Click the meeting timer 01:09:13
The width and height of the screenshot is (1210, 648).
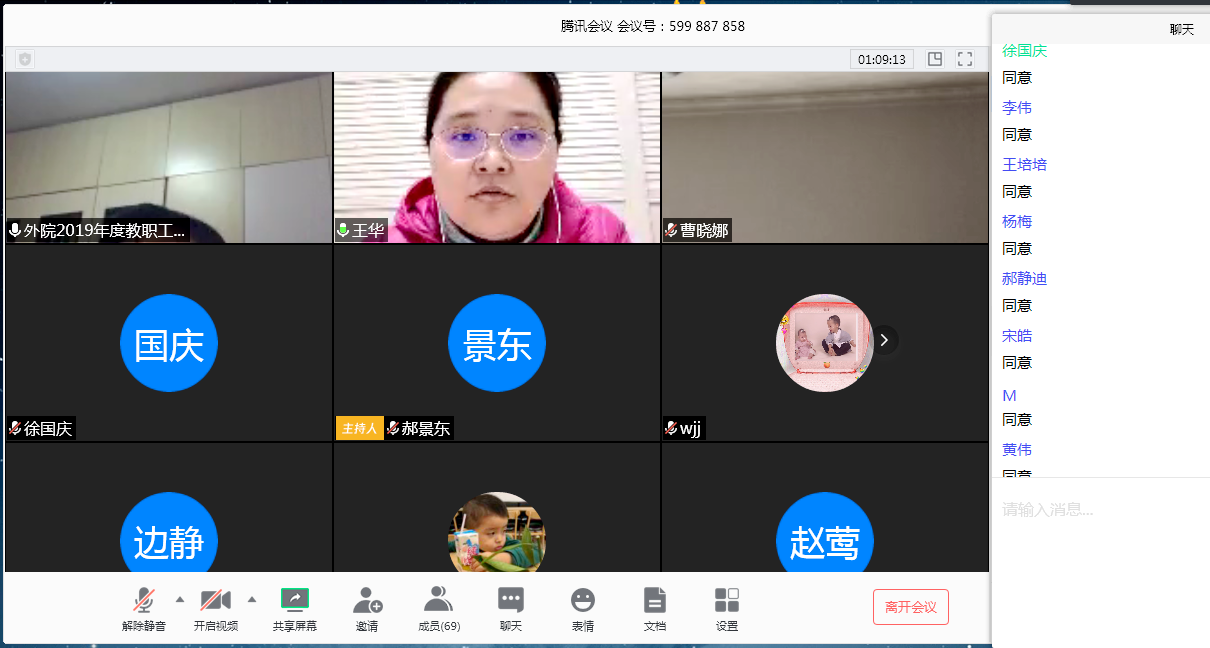tap(882, 59)
